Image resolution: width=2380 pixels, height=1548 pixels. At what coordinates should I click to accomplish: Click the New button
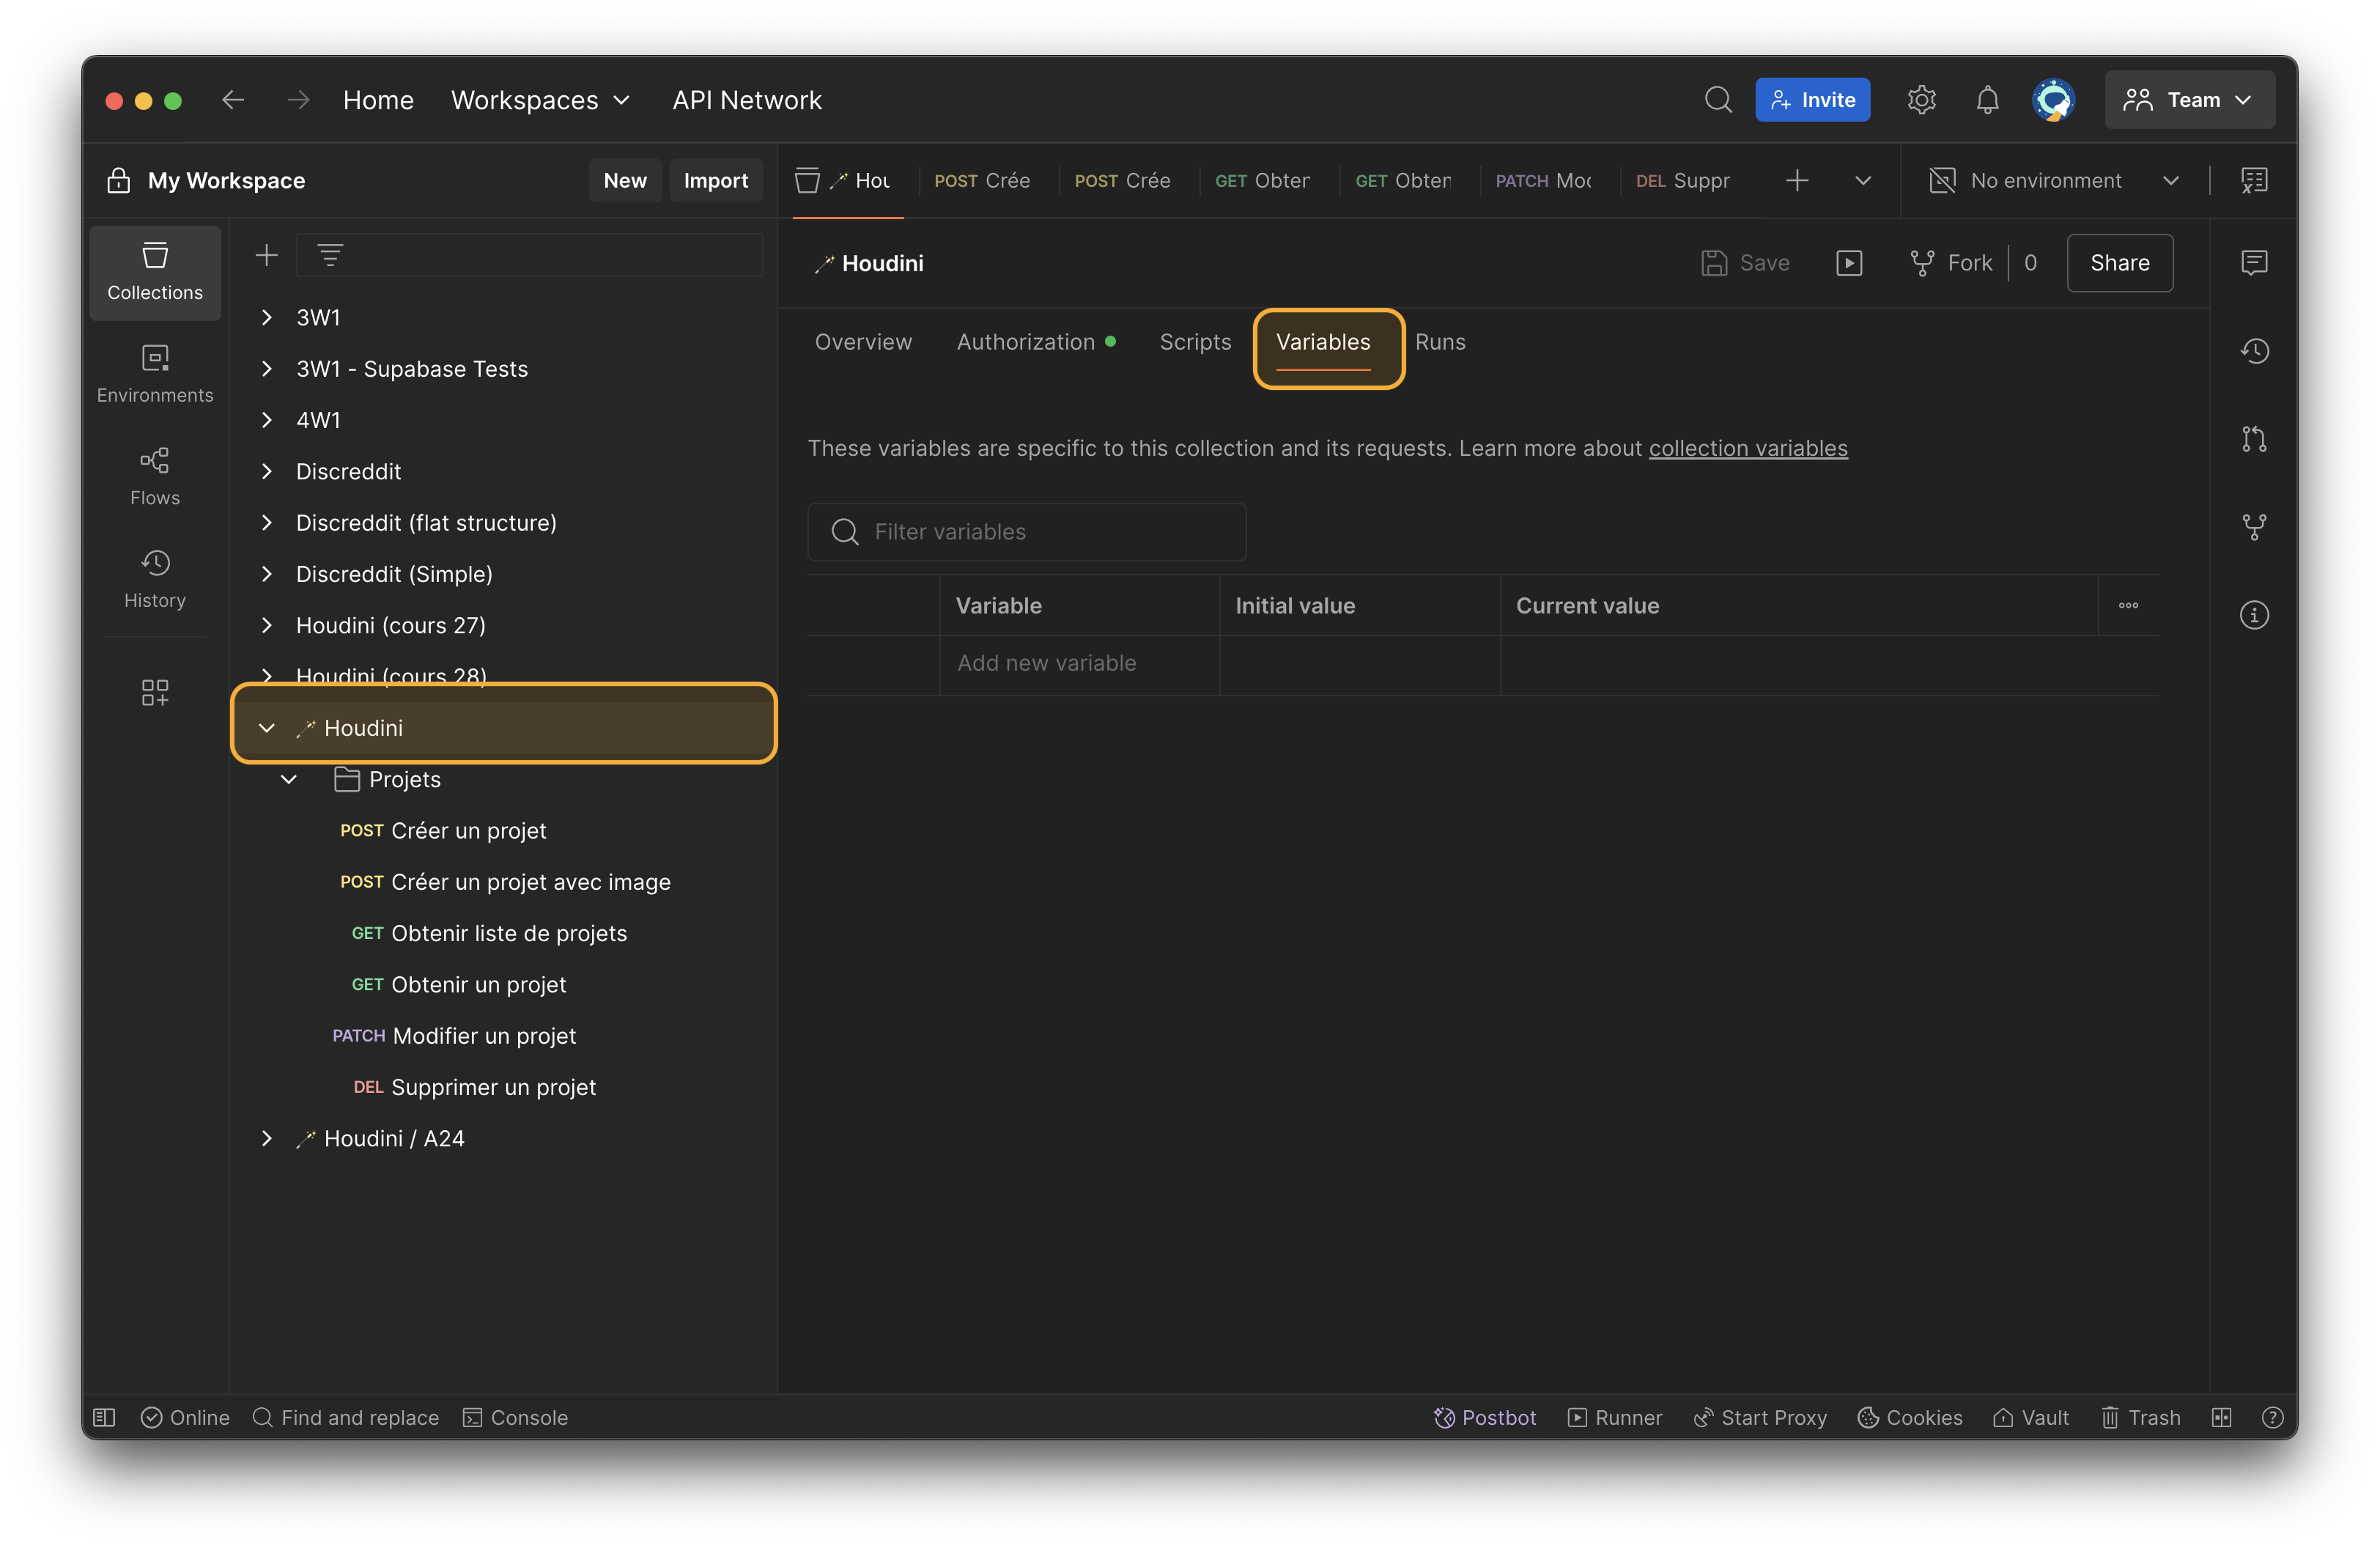pos(625,181)
